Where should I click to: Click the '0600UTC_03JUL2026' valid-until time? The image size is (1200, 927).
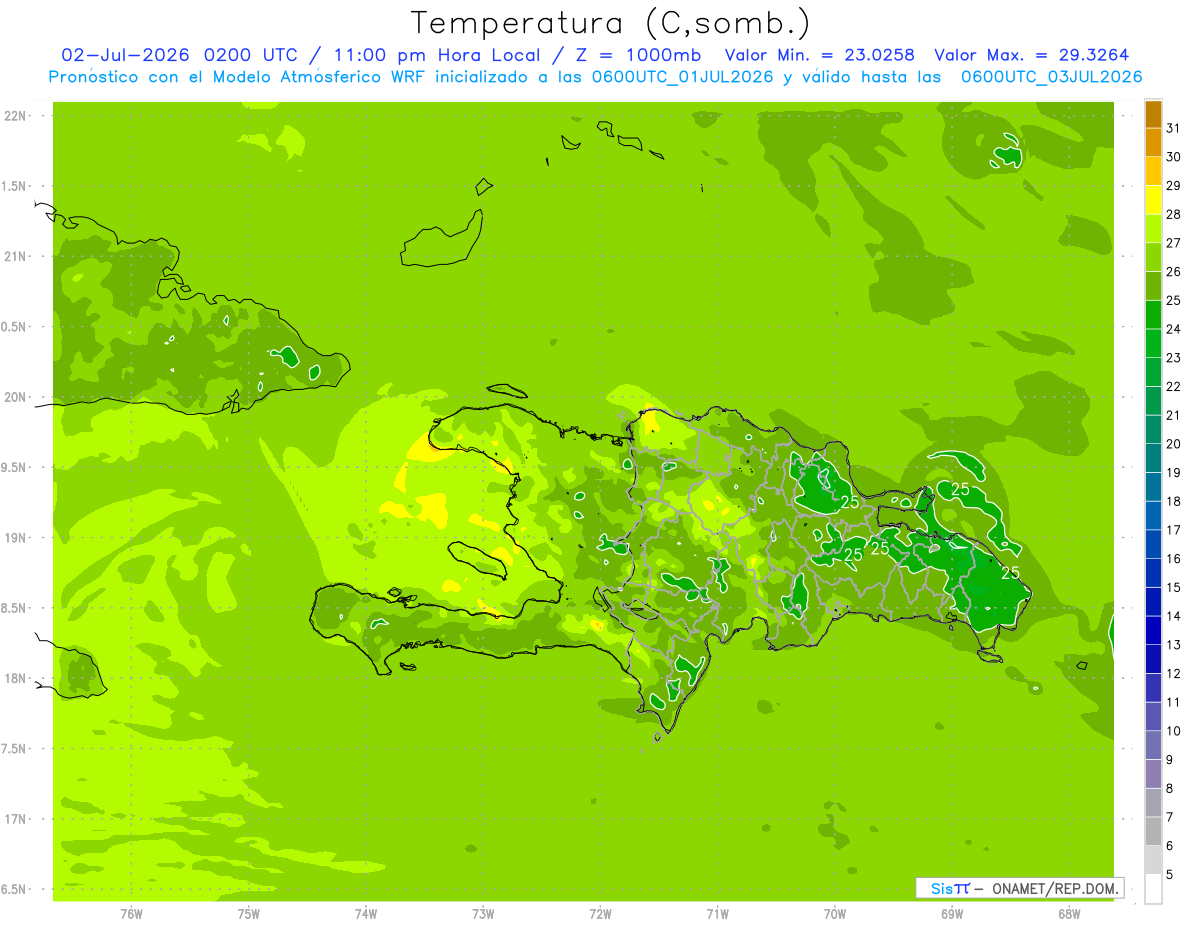(x=1051, y=77)
